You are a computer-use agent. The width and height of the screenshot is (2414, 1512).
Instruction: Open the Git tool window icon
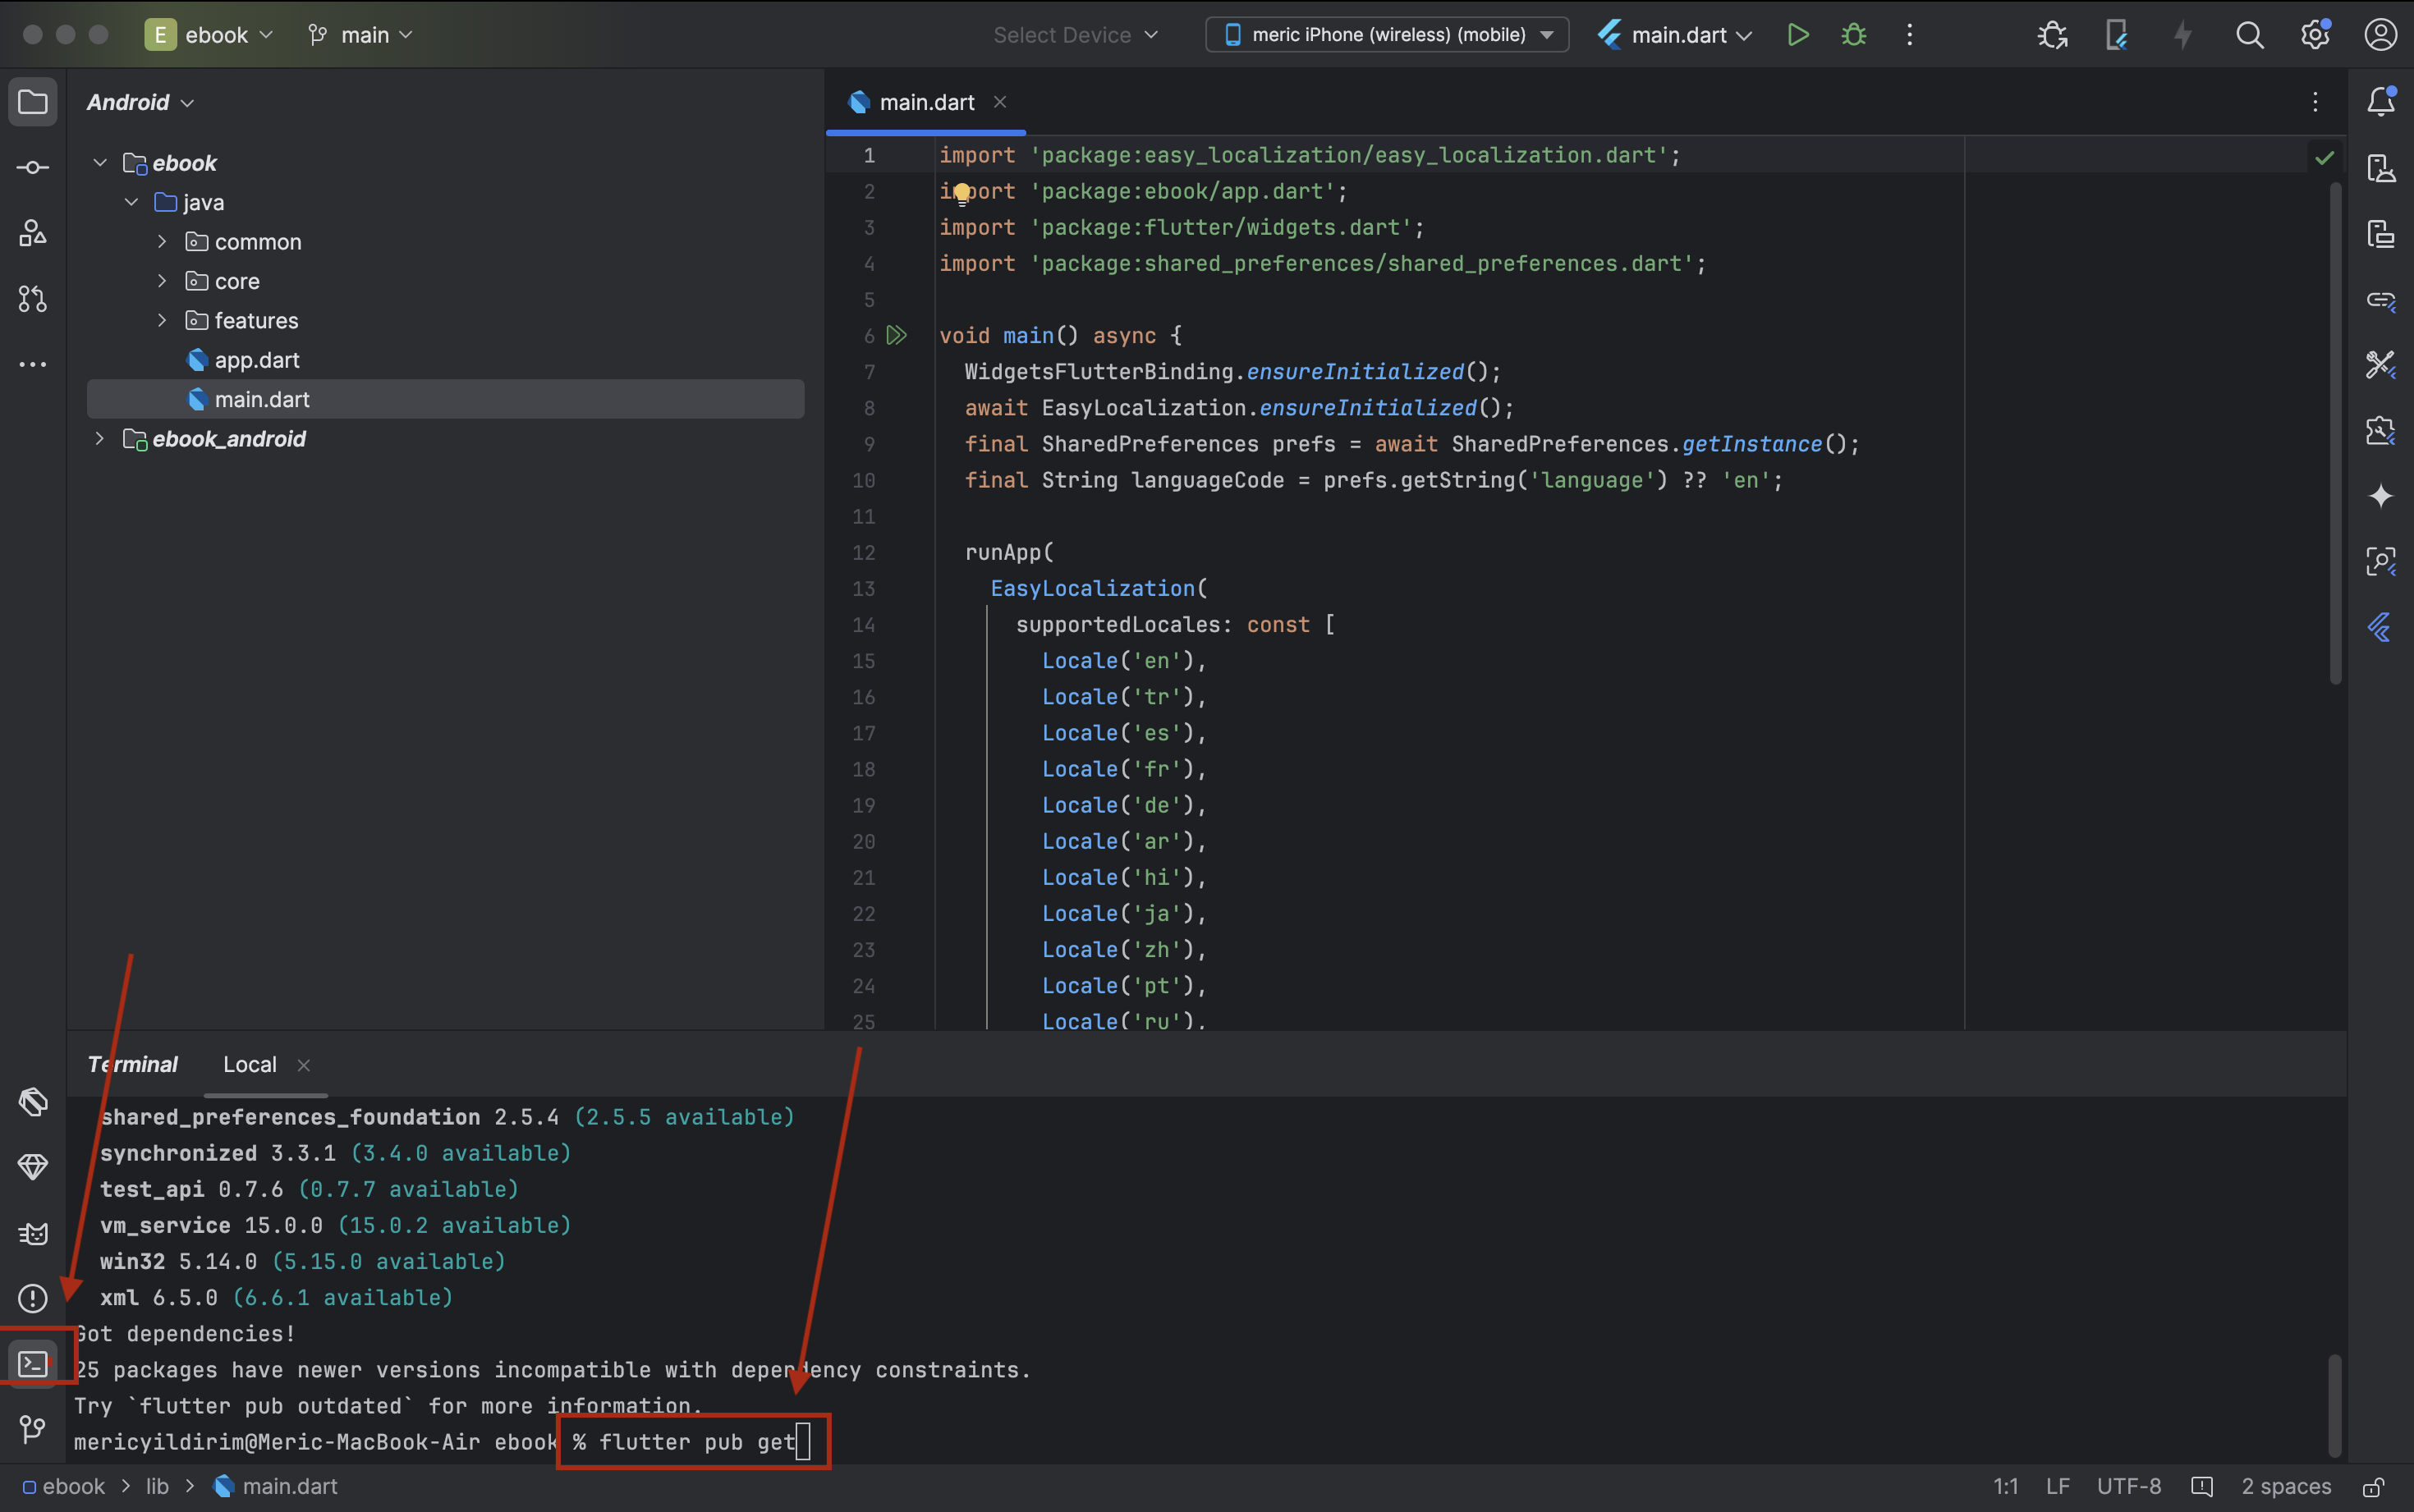click(x=33, y=1429)
